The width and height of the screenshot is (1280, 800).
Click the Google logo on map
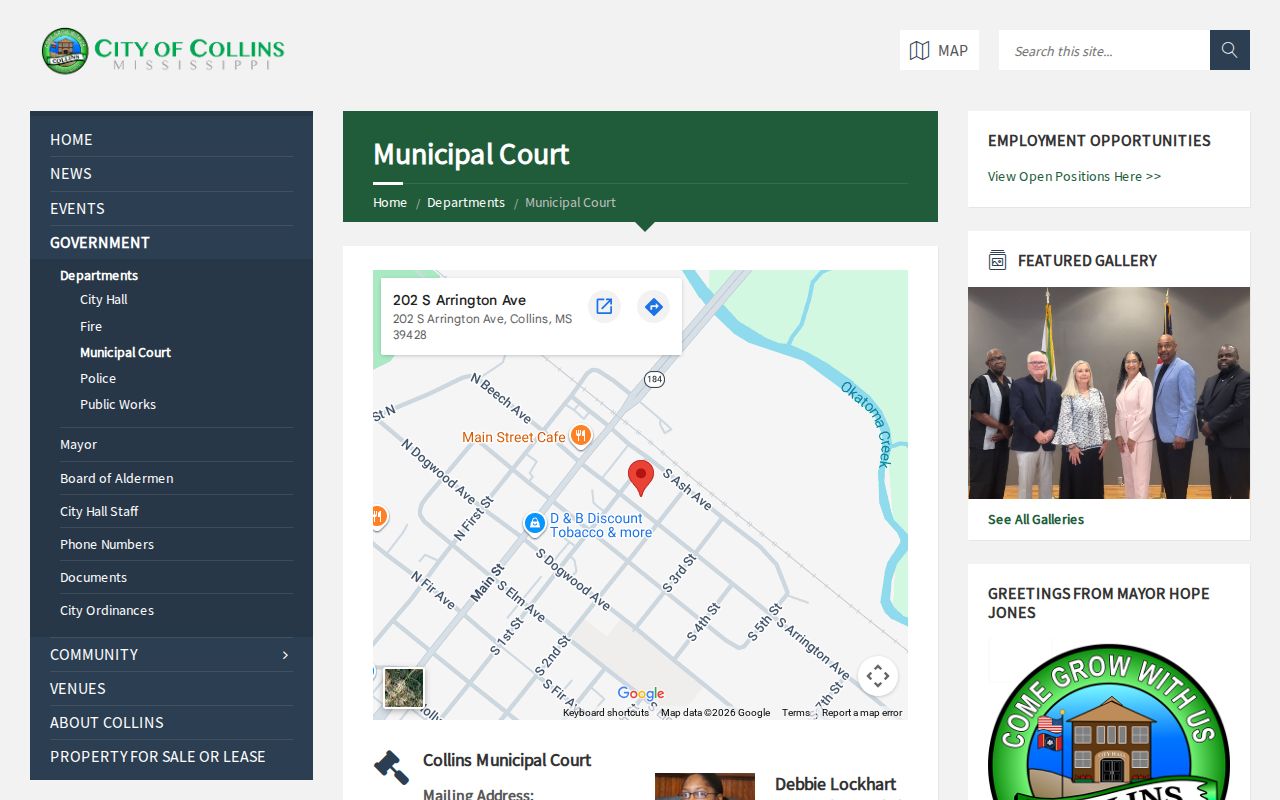coord(641,693)
